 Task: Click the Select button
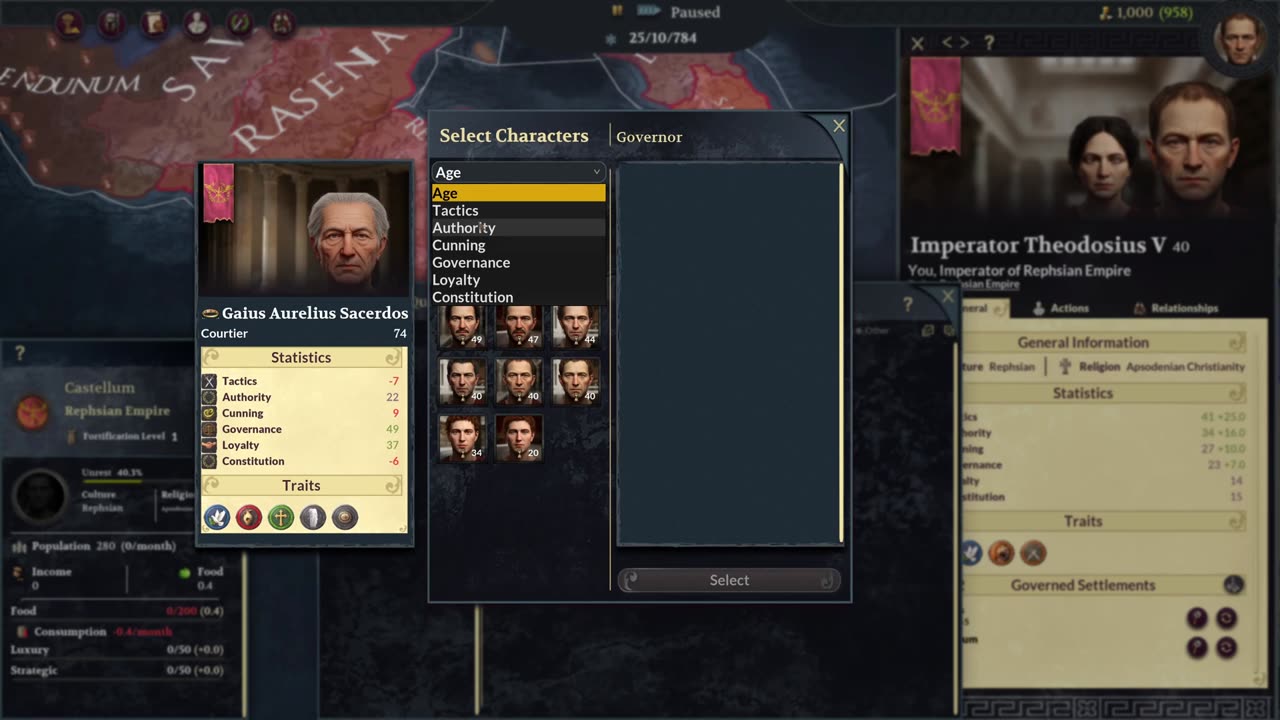tap(729, 580)
